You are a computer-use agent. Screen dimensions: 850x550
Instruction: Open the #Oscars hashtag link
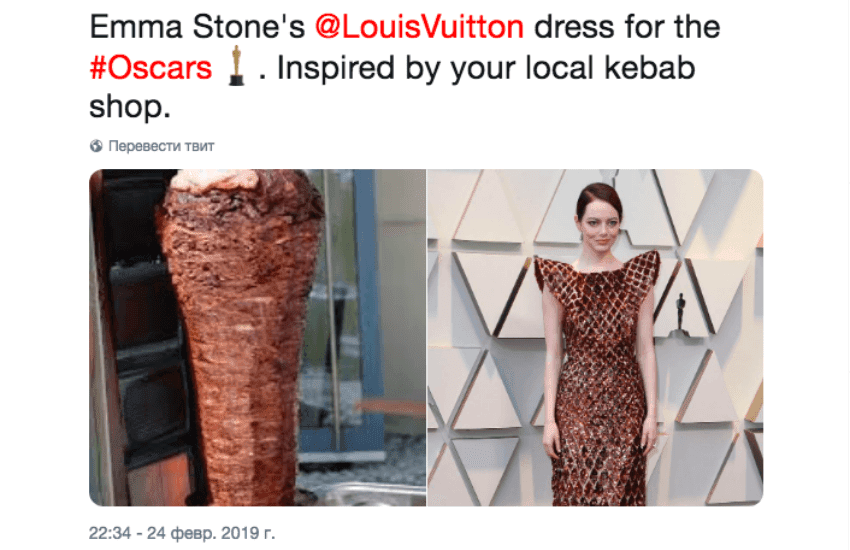click(x=150, y=68)
